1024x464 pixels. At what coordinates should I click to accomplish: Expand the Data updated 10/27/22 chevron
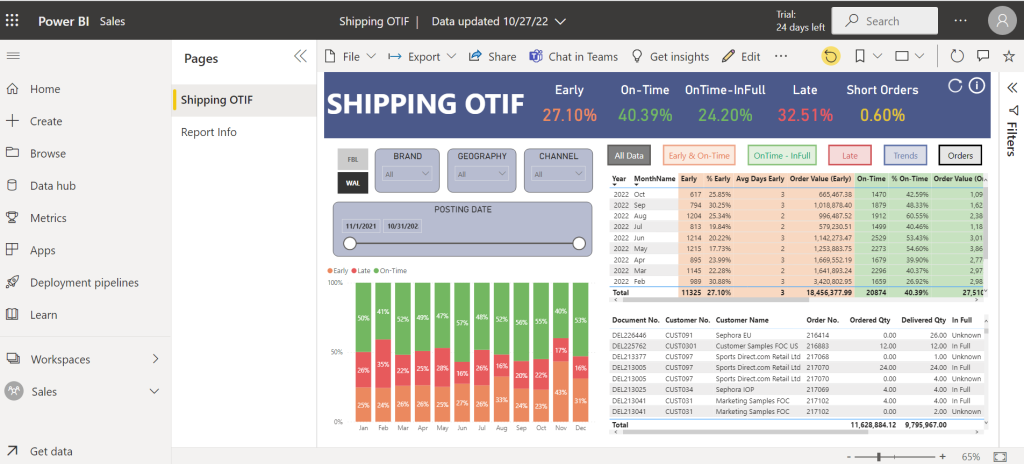560,21
